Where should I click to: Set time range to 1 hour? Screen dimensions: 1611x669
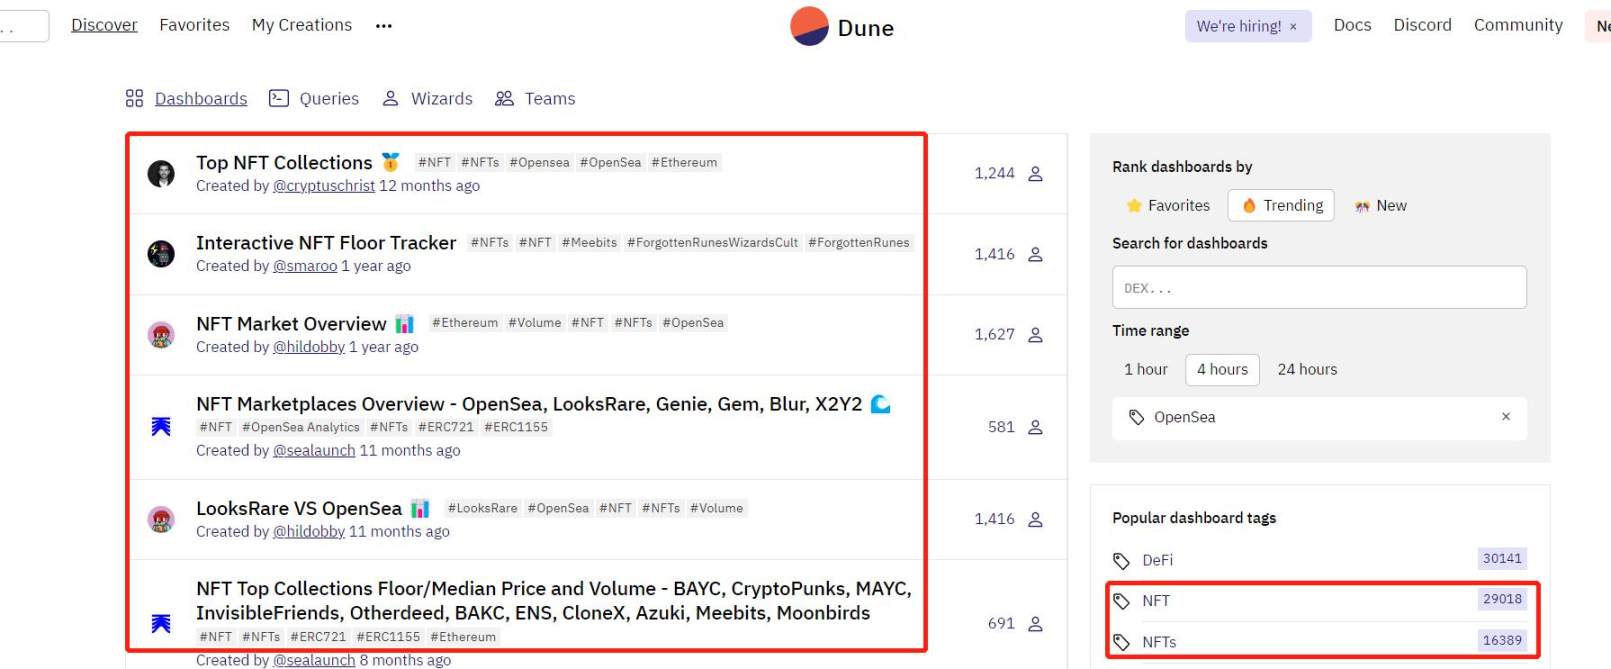[1145, 369]
